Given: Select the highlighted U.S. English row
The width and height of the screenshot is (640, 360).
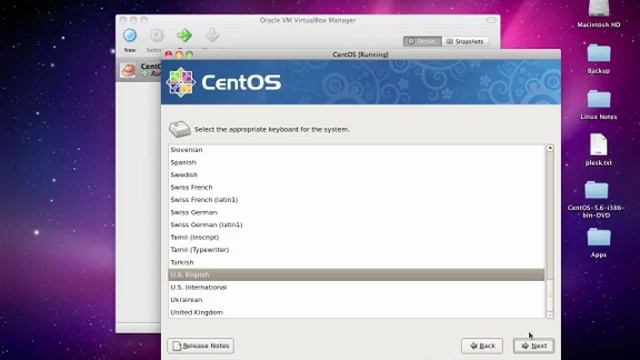Looking at the screenshot, I should [356, 275].
